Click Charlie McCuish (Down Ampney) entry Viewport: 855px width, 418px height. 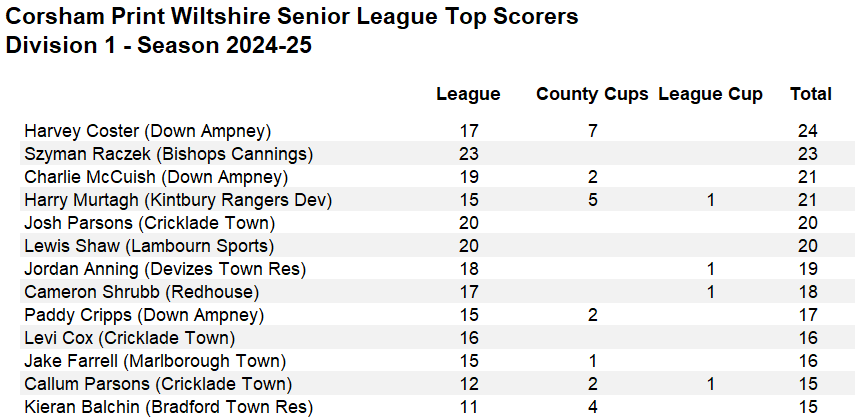tap(156, 177)
